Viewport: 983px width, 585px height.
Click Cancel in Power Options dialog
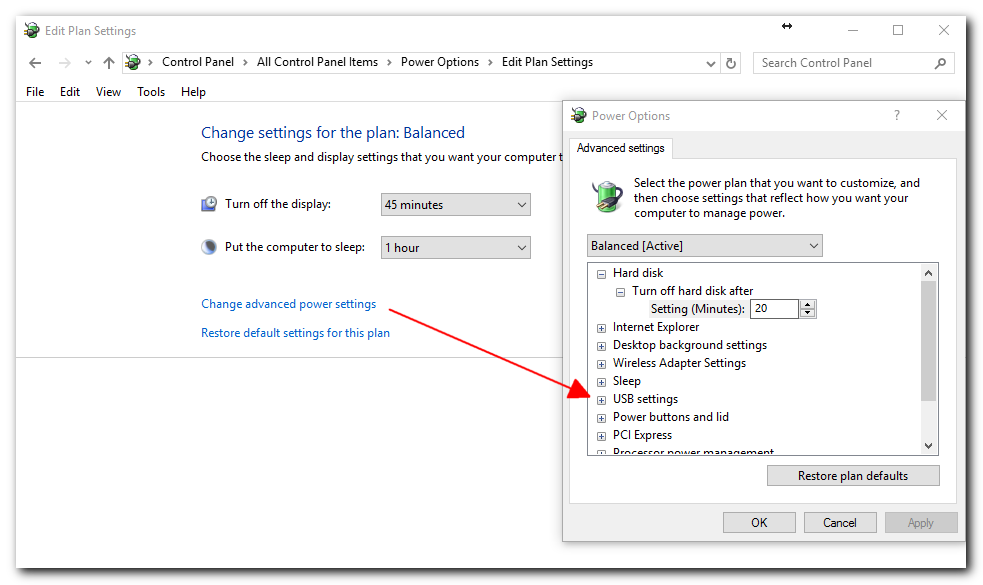[x=840, y=523]
